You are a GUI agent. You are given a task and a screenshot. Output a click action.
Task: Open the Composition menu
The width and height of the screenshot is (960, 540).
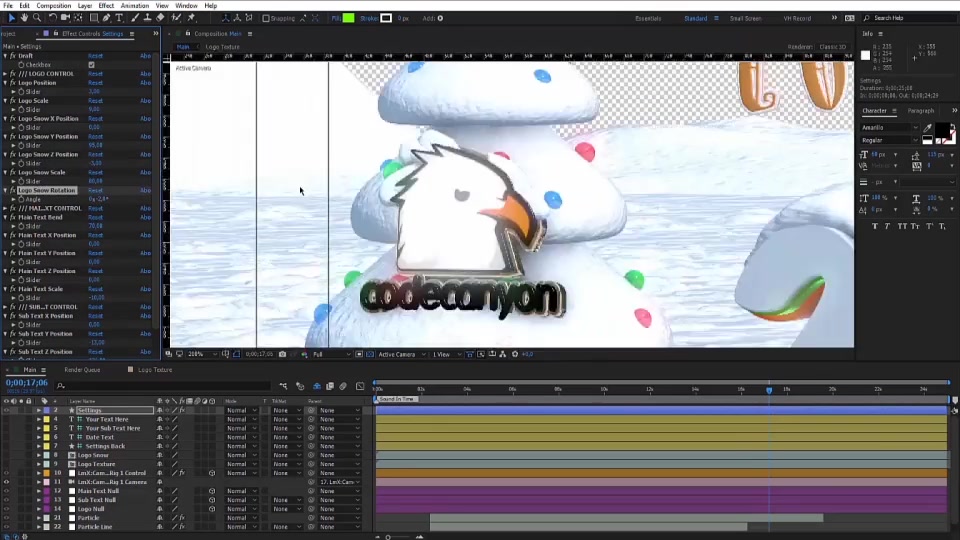click(53, 6)
